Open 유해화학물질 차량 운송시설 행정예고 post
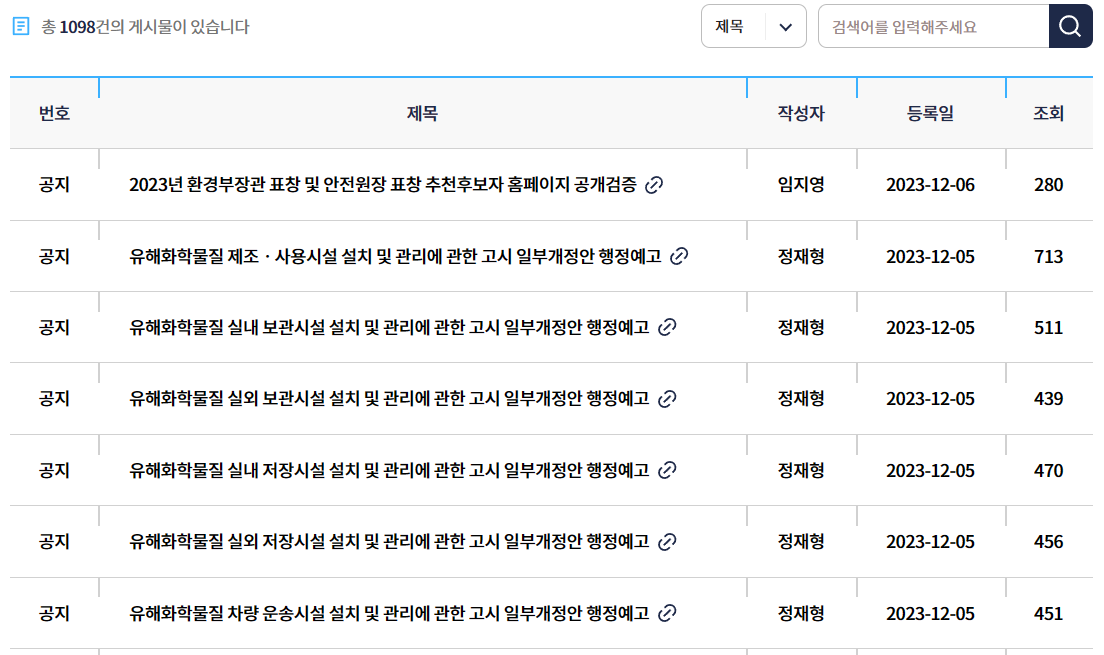1104x655 pixels. tap(389, 613)
